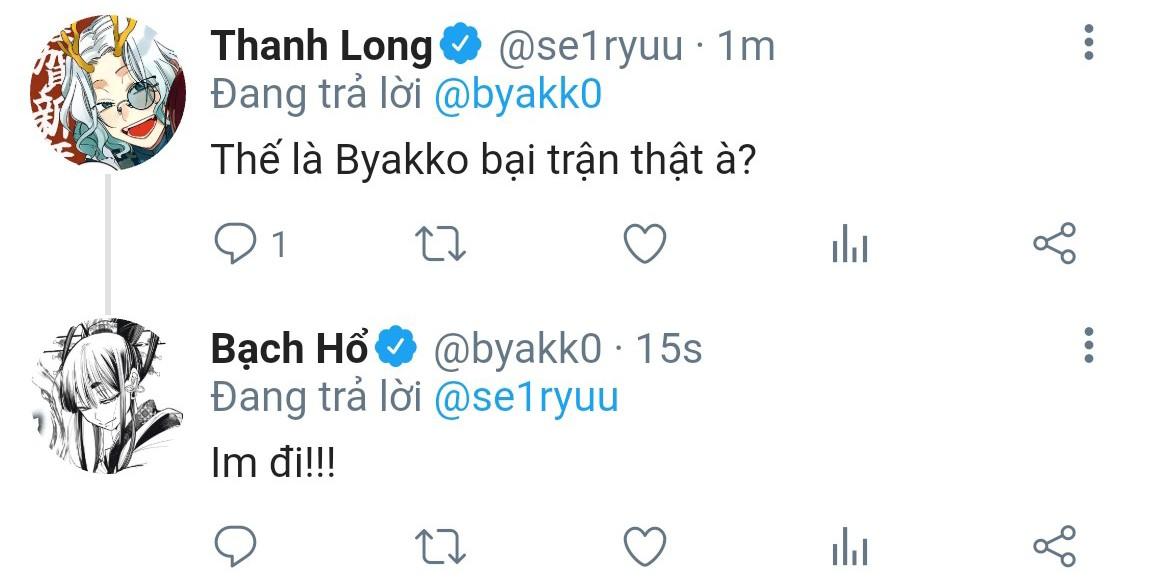1152x582 pixels.
Task: Reply to Bạch Hổ's tweet
Action: pyautogui.click(x=236, y=546)
